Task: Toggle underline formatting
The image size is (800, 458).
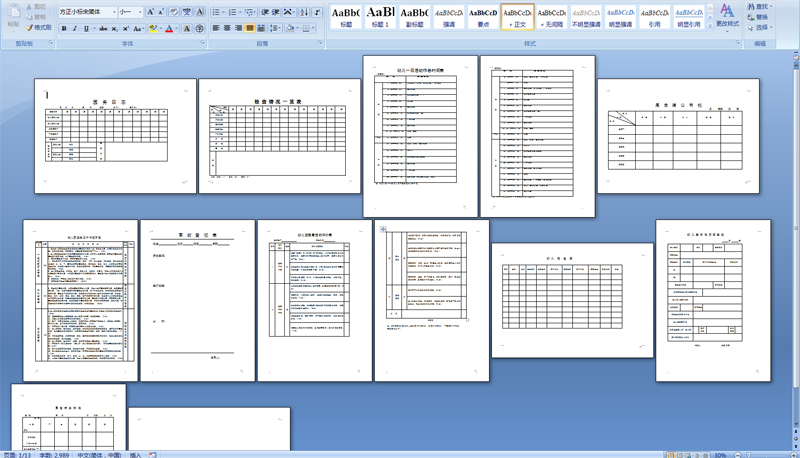Action: coord(86,29)
